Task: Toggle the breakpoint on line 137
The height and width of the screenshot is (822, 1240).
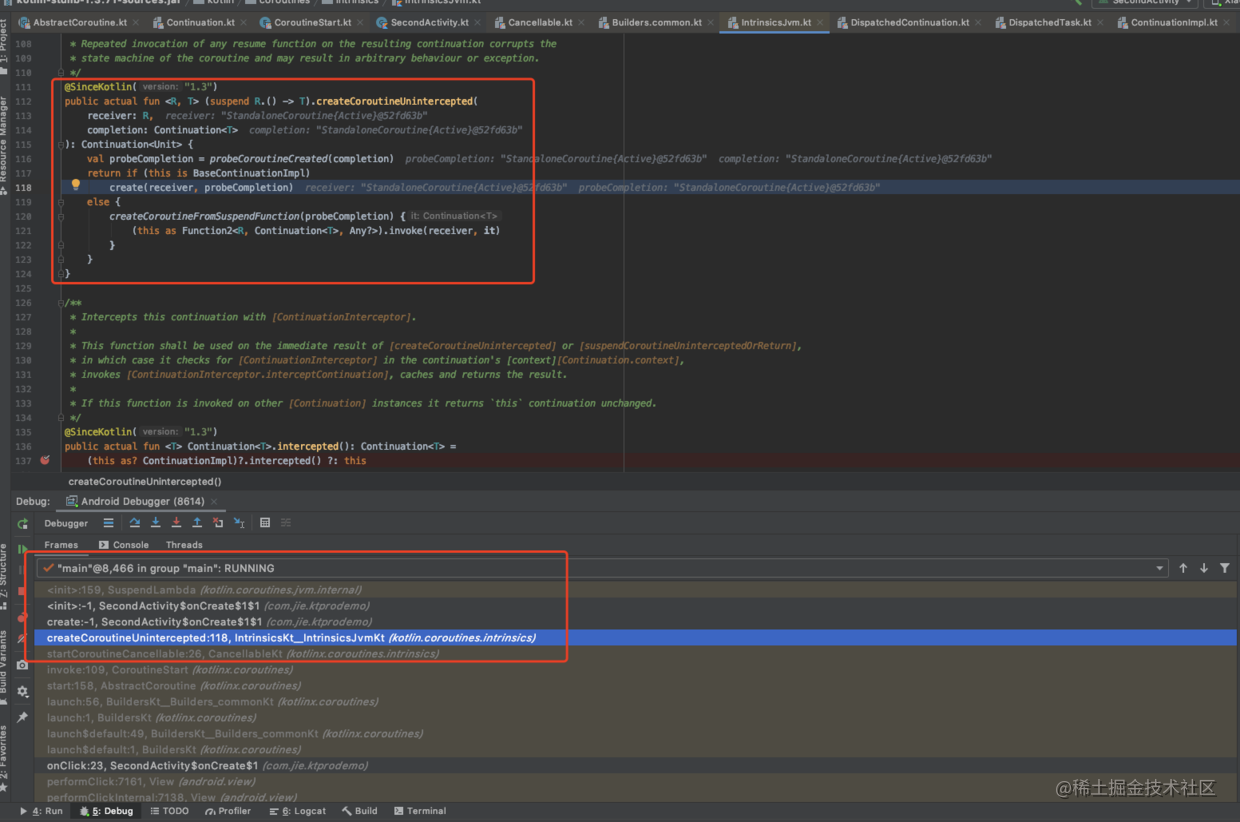Action: 44,461
